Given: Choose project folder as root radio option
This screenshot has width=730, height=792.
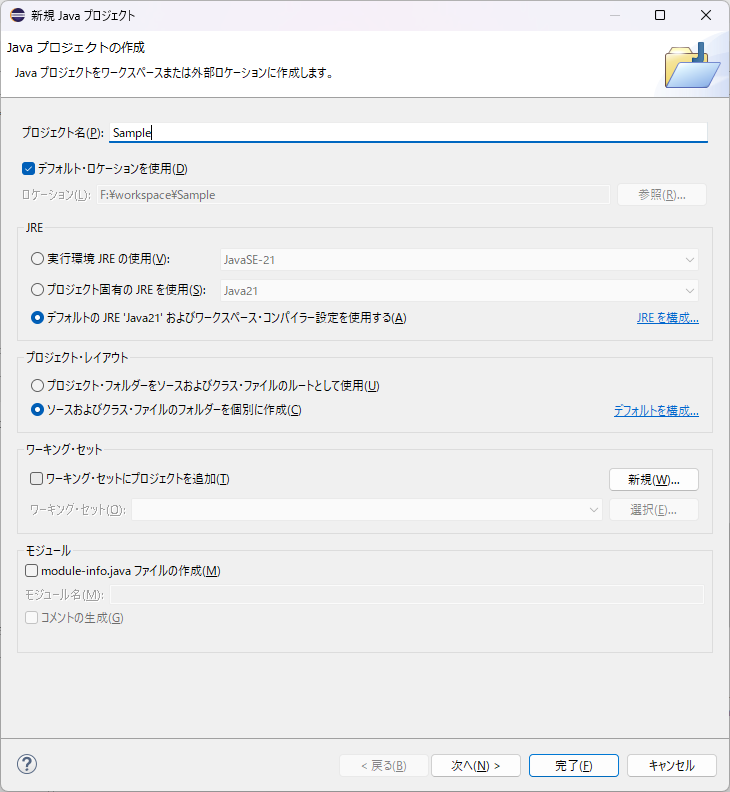Looking at the screenshot, I should tap(38, 385).
